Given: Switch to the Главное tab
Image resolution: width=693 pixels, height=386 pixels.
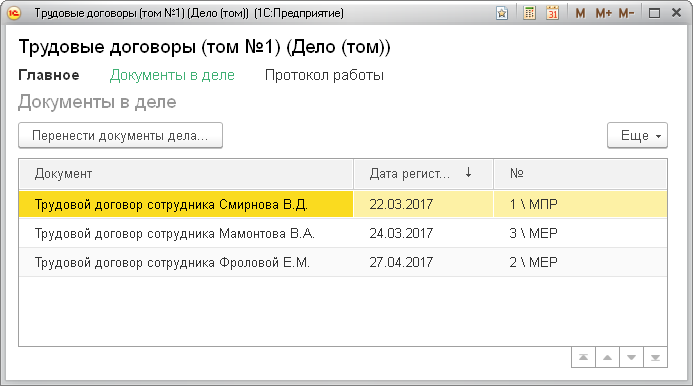Looking at the screenshot, I should (49, 75).
